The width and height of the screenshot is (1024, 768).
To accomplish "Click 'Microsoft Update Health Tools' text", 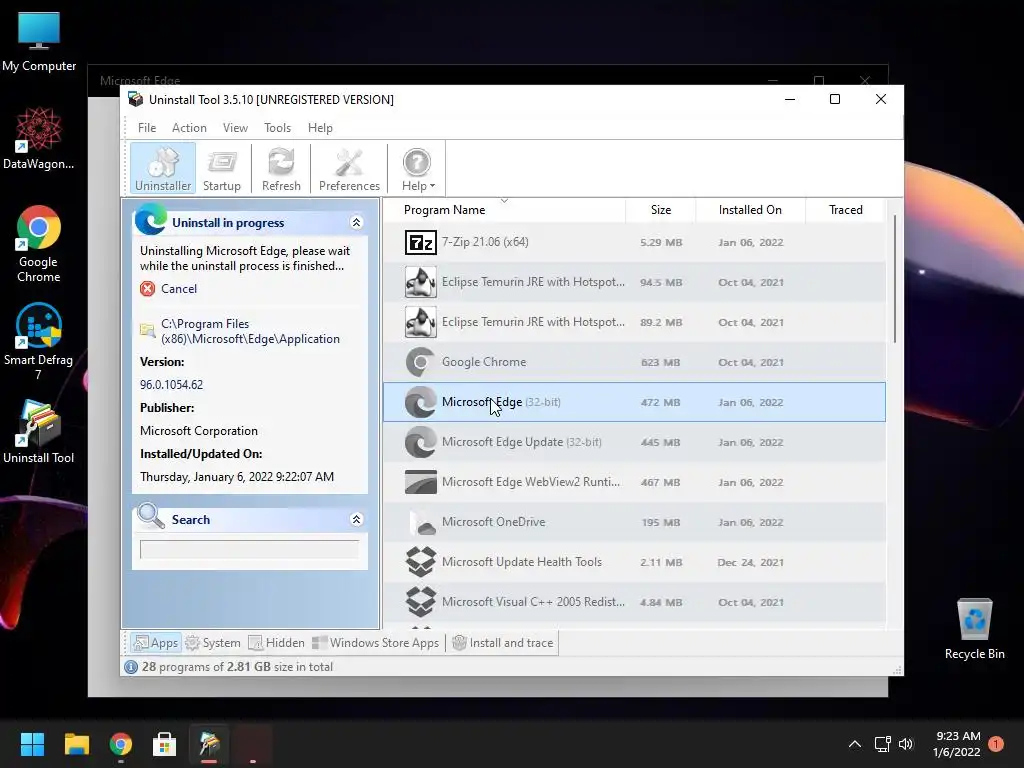I will 522,562.
